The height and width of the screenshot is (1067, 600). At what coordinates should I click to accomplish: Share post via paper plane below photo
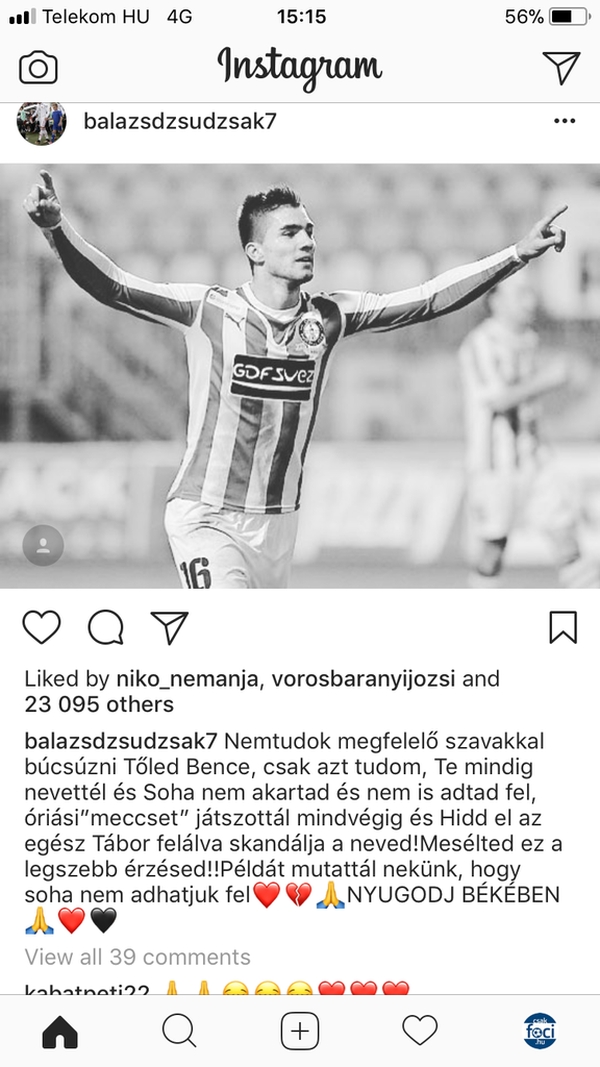pyautogui.click(x=169, y=627)
